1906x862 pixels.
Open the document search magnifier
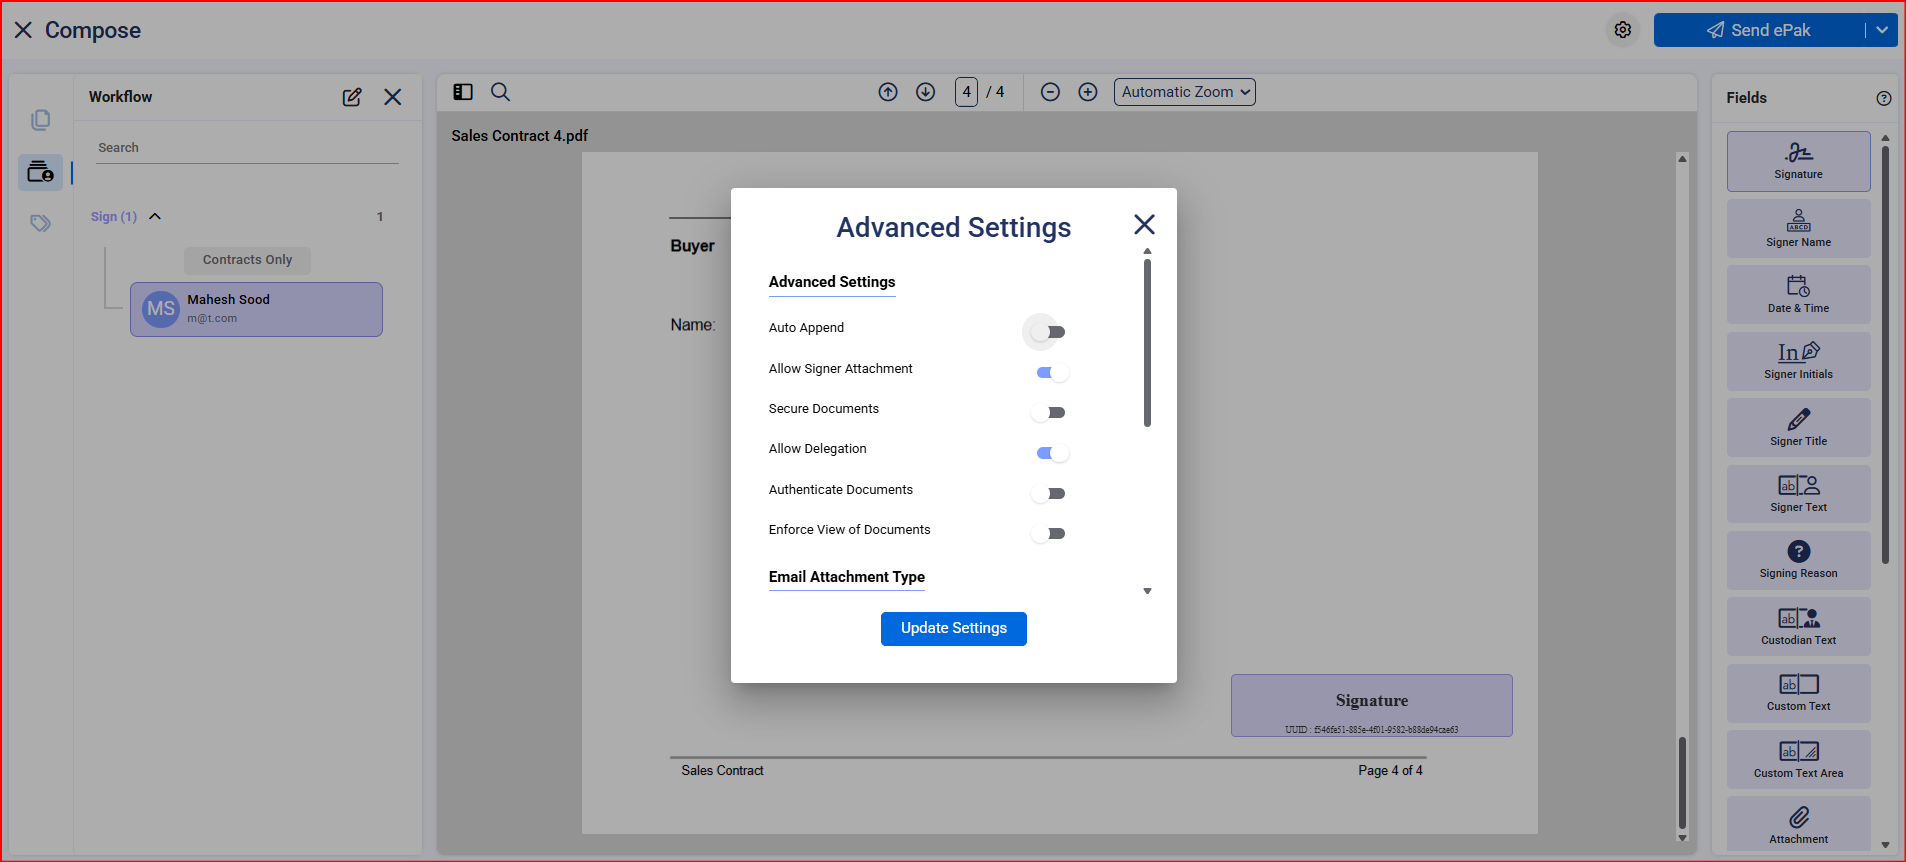pos(500,92)
